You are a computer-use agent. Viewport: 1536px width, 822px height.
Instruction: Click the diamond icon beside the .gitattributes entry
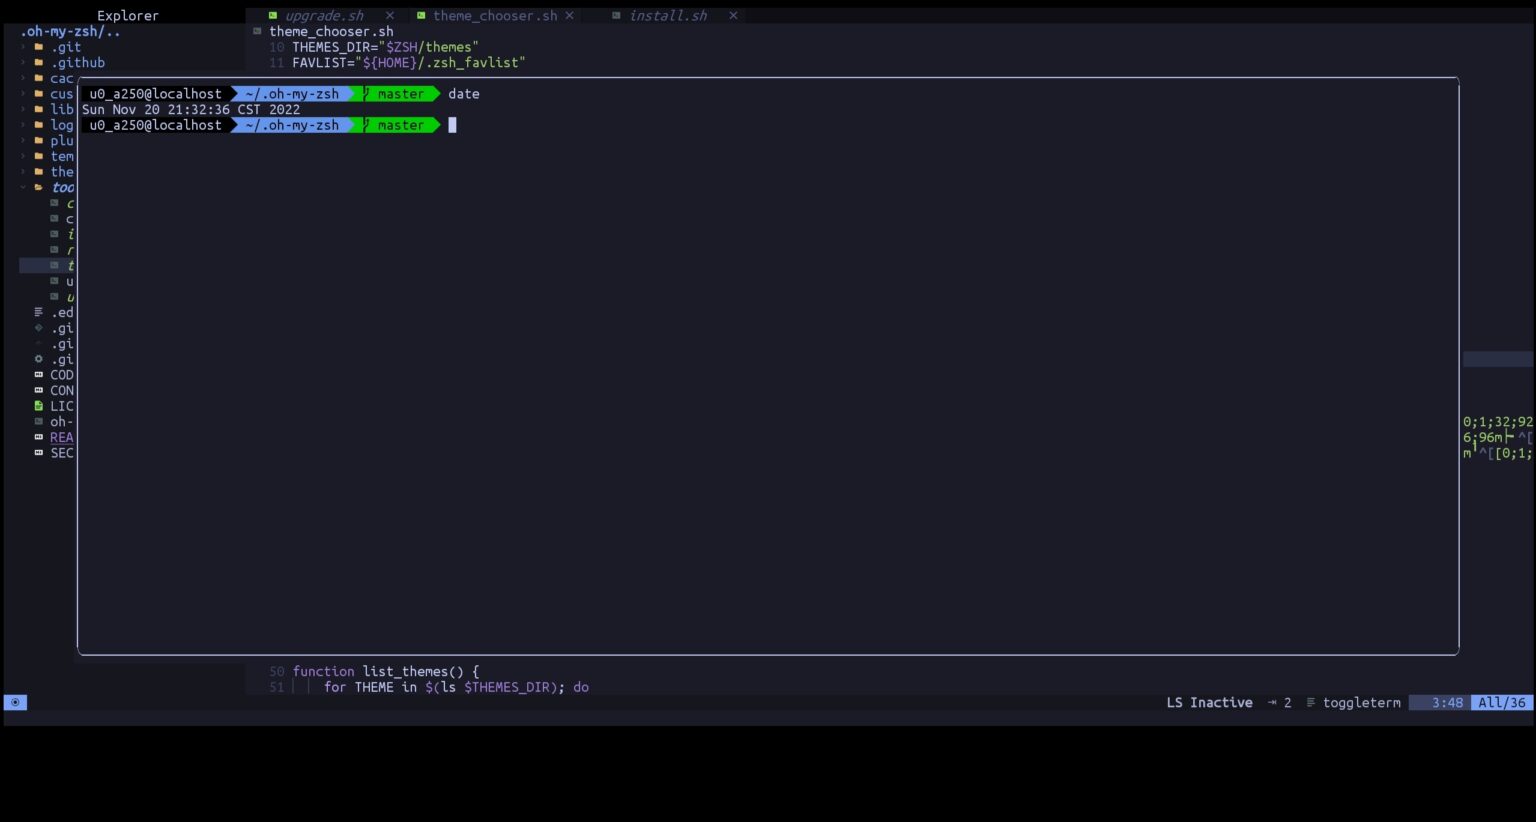[37, 328]
